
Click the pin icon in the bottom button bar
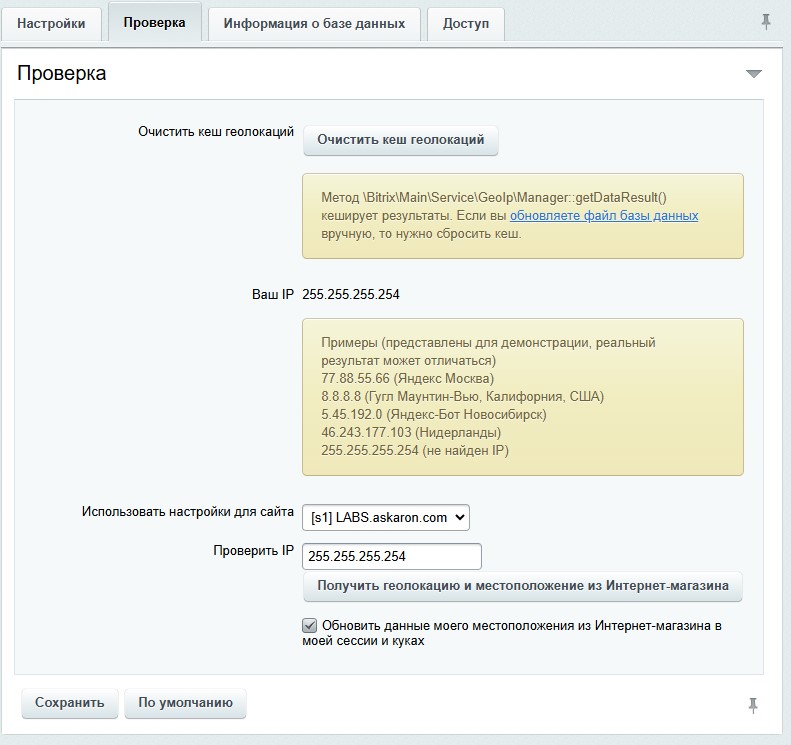tap(753, 705)
